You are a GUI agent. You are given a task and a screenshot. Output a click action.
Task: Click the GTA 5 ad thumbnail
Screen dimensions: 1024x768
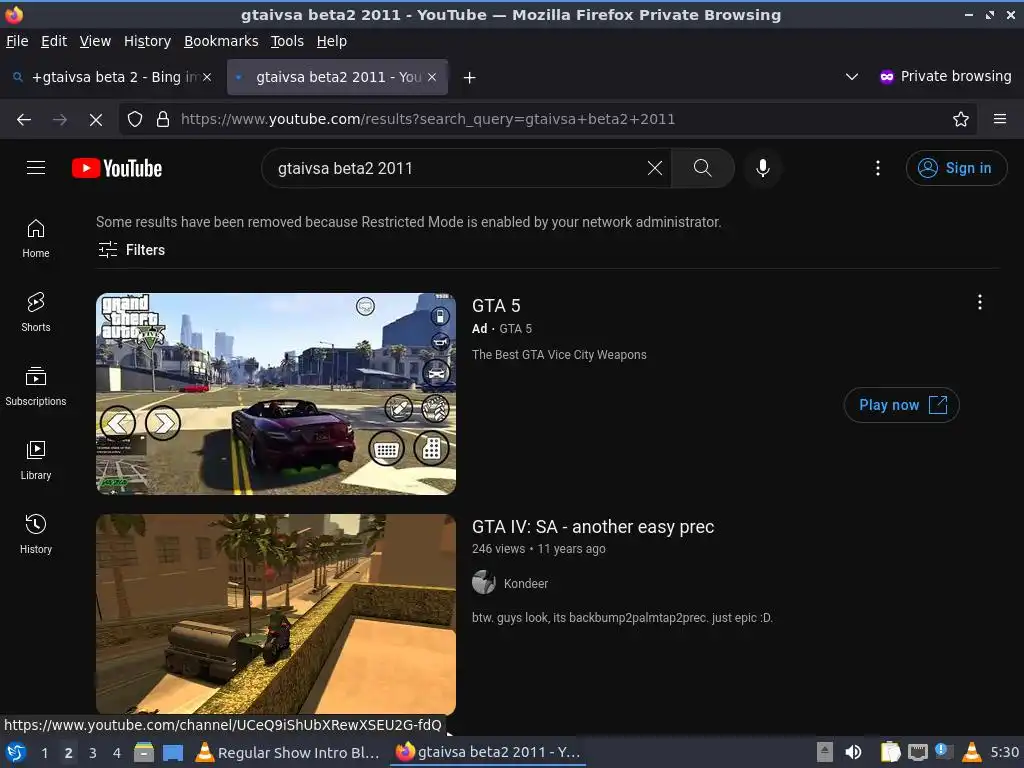point(276,394)
